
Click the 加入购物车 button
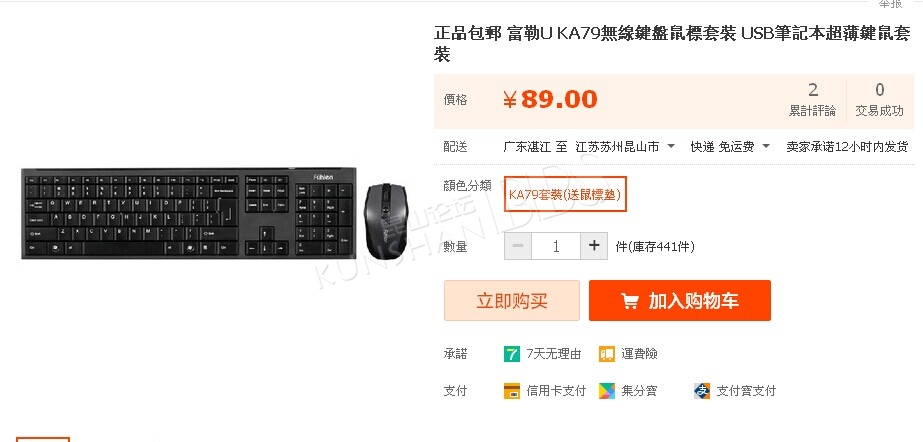680,301
